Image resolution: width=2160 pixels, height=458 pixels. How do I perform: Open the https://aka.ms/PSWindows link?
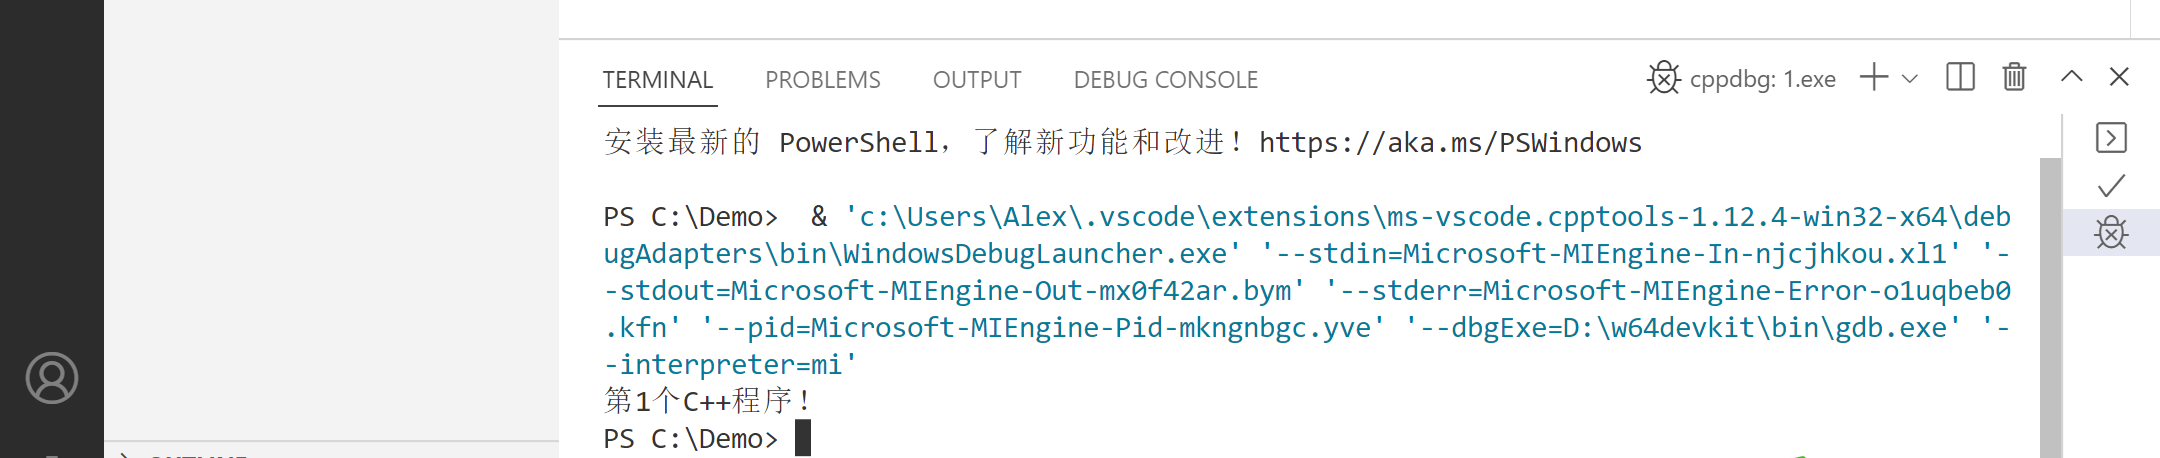click(1450, 143)
